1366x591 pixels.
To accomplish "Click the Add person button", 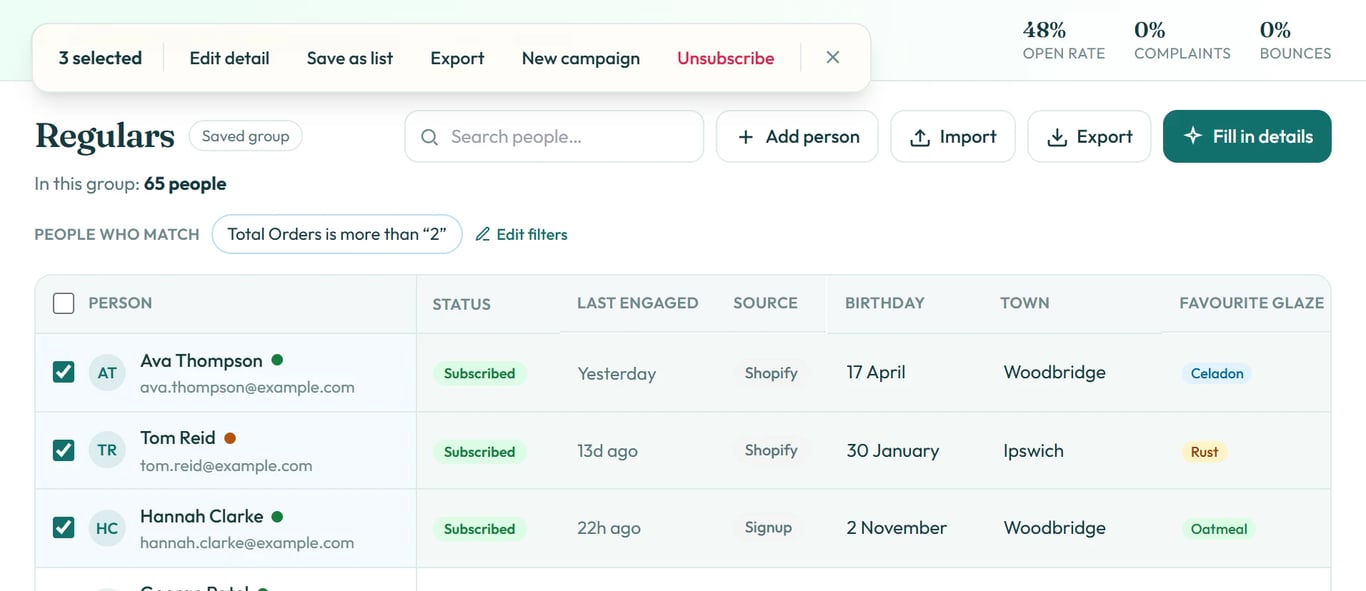I will [797, 136].
